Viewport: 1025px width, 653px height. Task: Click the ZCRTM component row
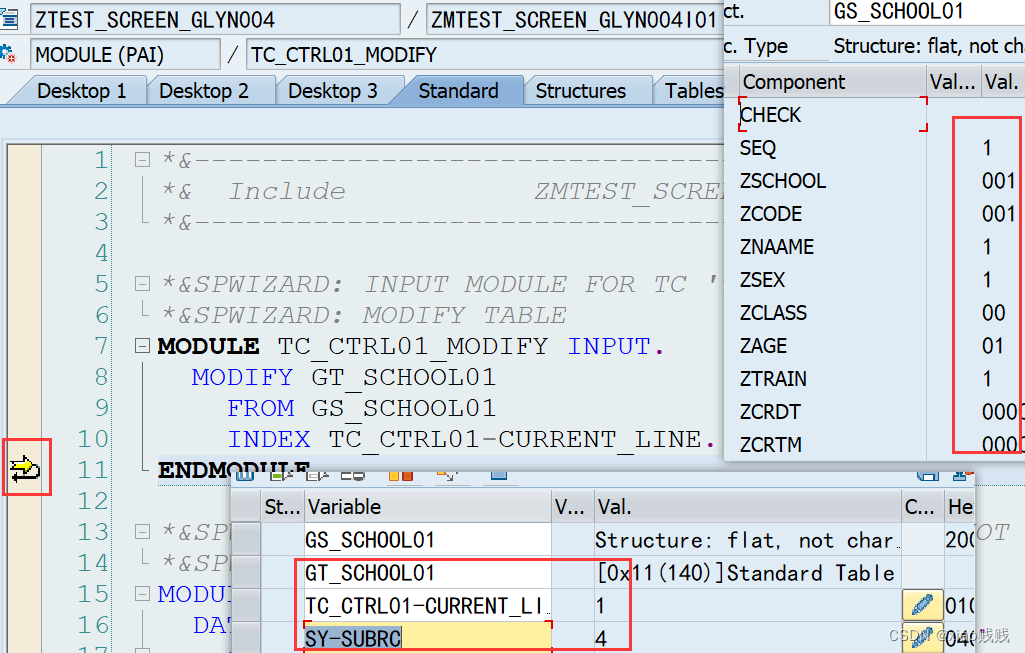click(833, 444)
